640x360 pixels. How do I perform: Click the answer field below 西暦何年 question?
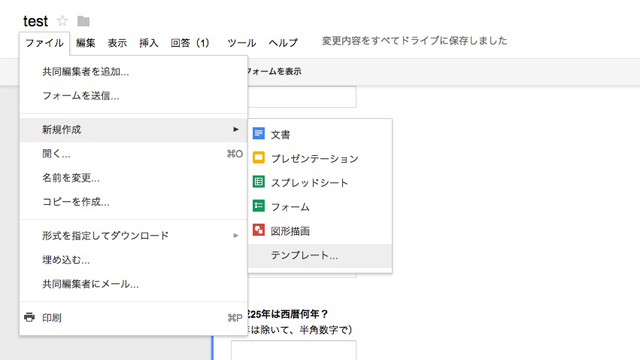(293, 350)
